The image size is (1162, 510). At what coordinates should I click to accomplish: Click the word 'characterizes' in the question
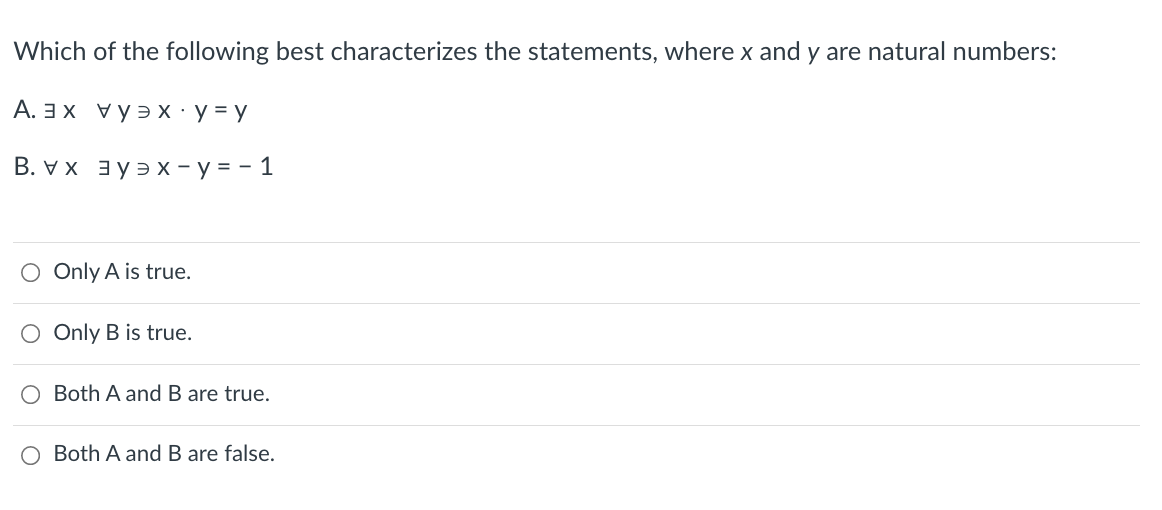[x=404, y=52]
